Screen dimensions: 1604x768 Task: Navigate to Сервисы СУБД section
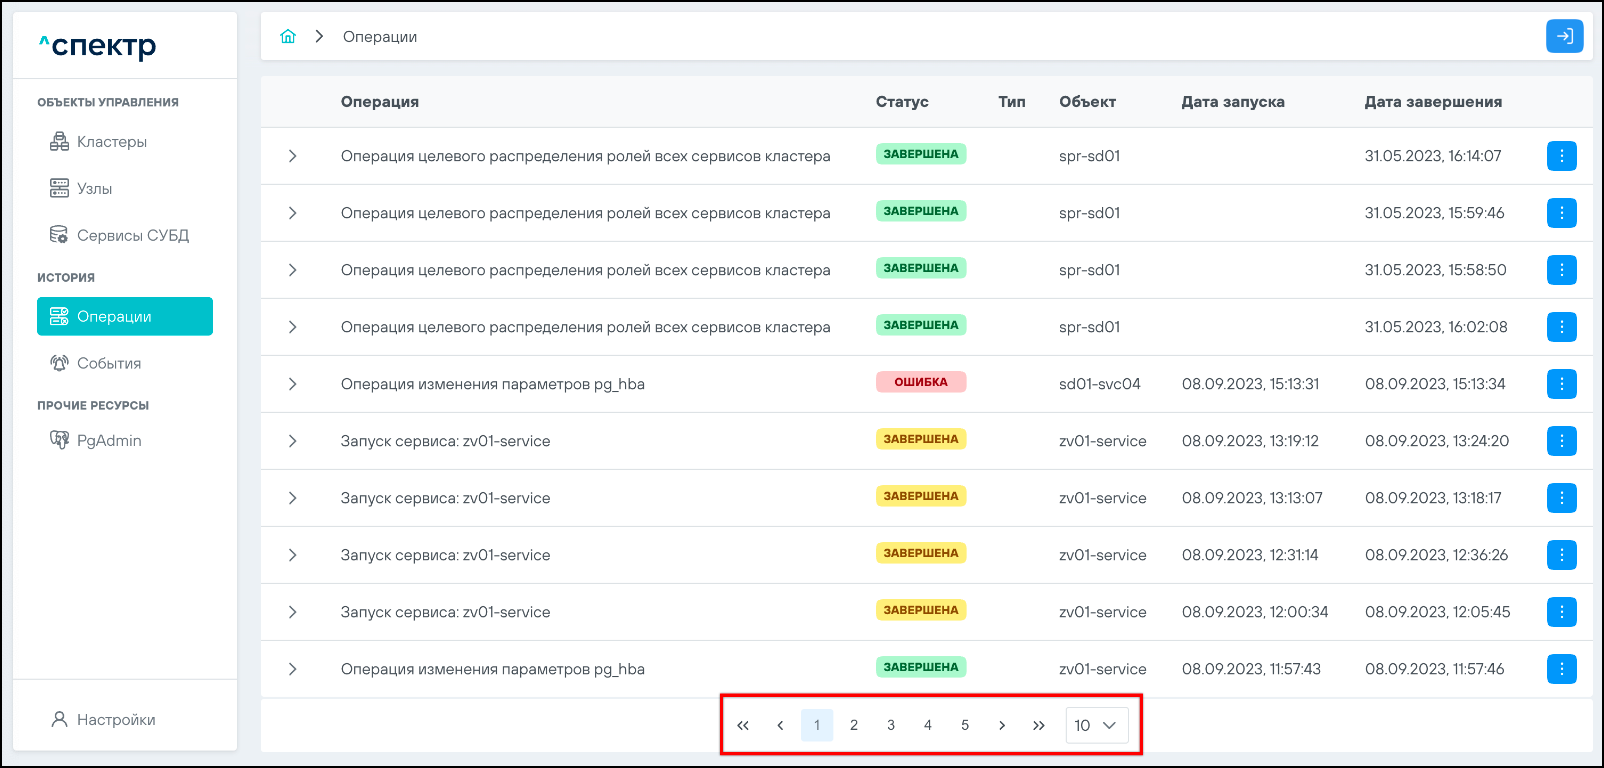132,236
